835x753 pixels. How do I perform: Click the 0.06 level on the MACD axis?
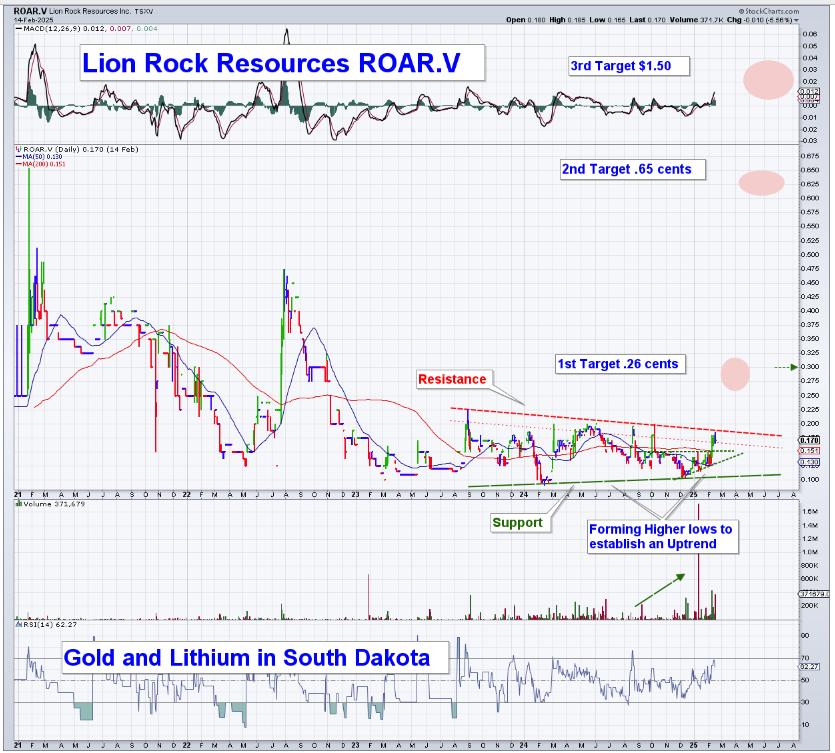(x=809, y=34)
